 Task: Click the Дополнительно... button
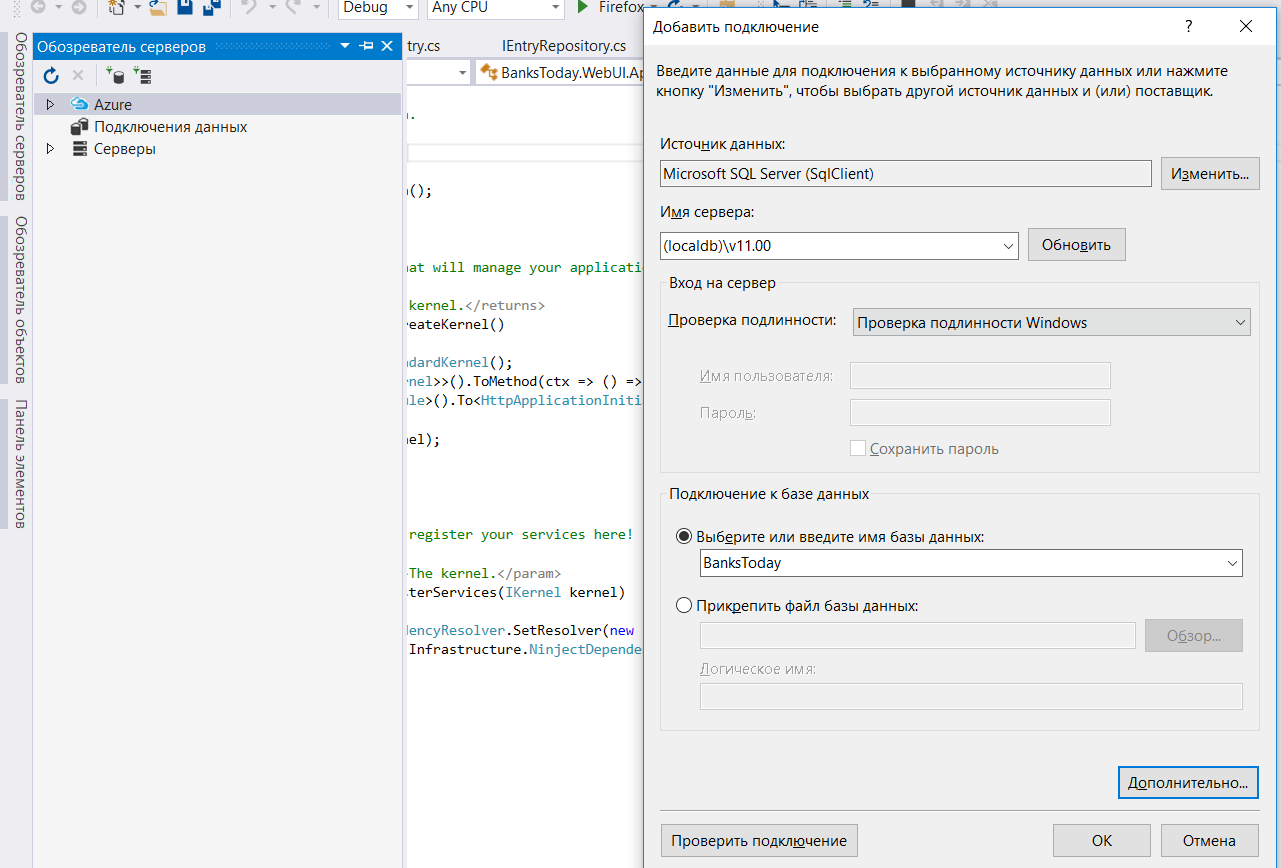(x=1188, y=782)
